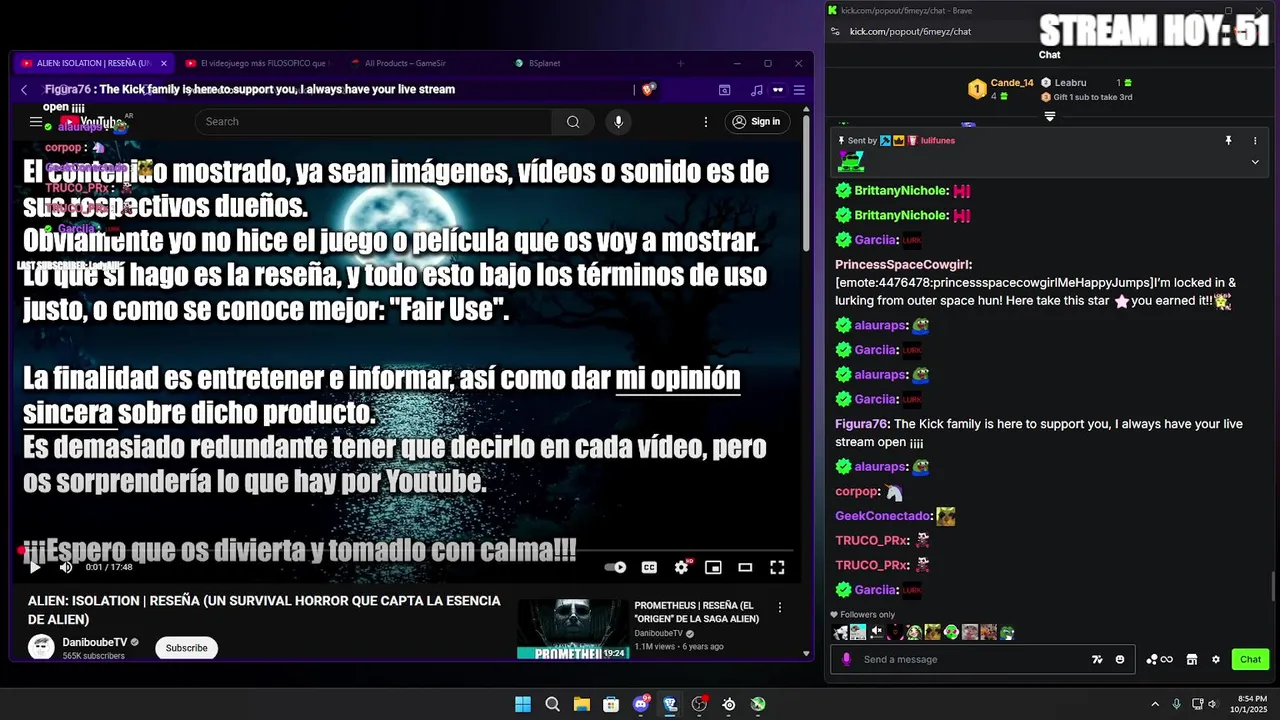Open video settings gear in player
Image resolution: width=1280 pixels, height=720 pixels.
pyautogui.click(x=681, y=567)
